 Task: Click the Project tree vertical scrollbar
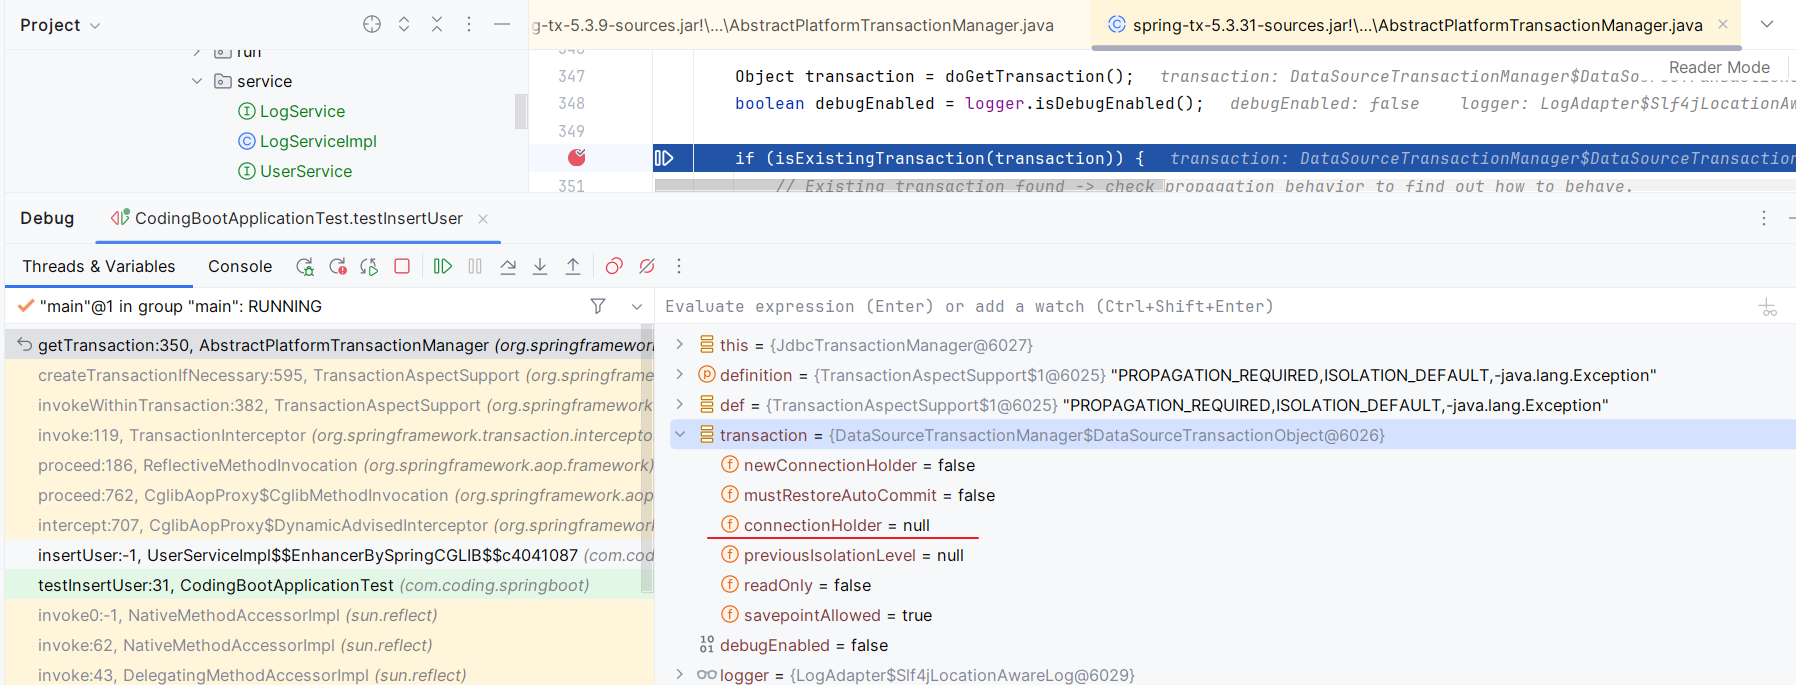[521, 111]
